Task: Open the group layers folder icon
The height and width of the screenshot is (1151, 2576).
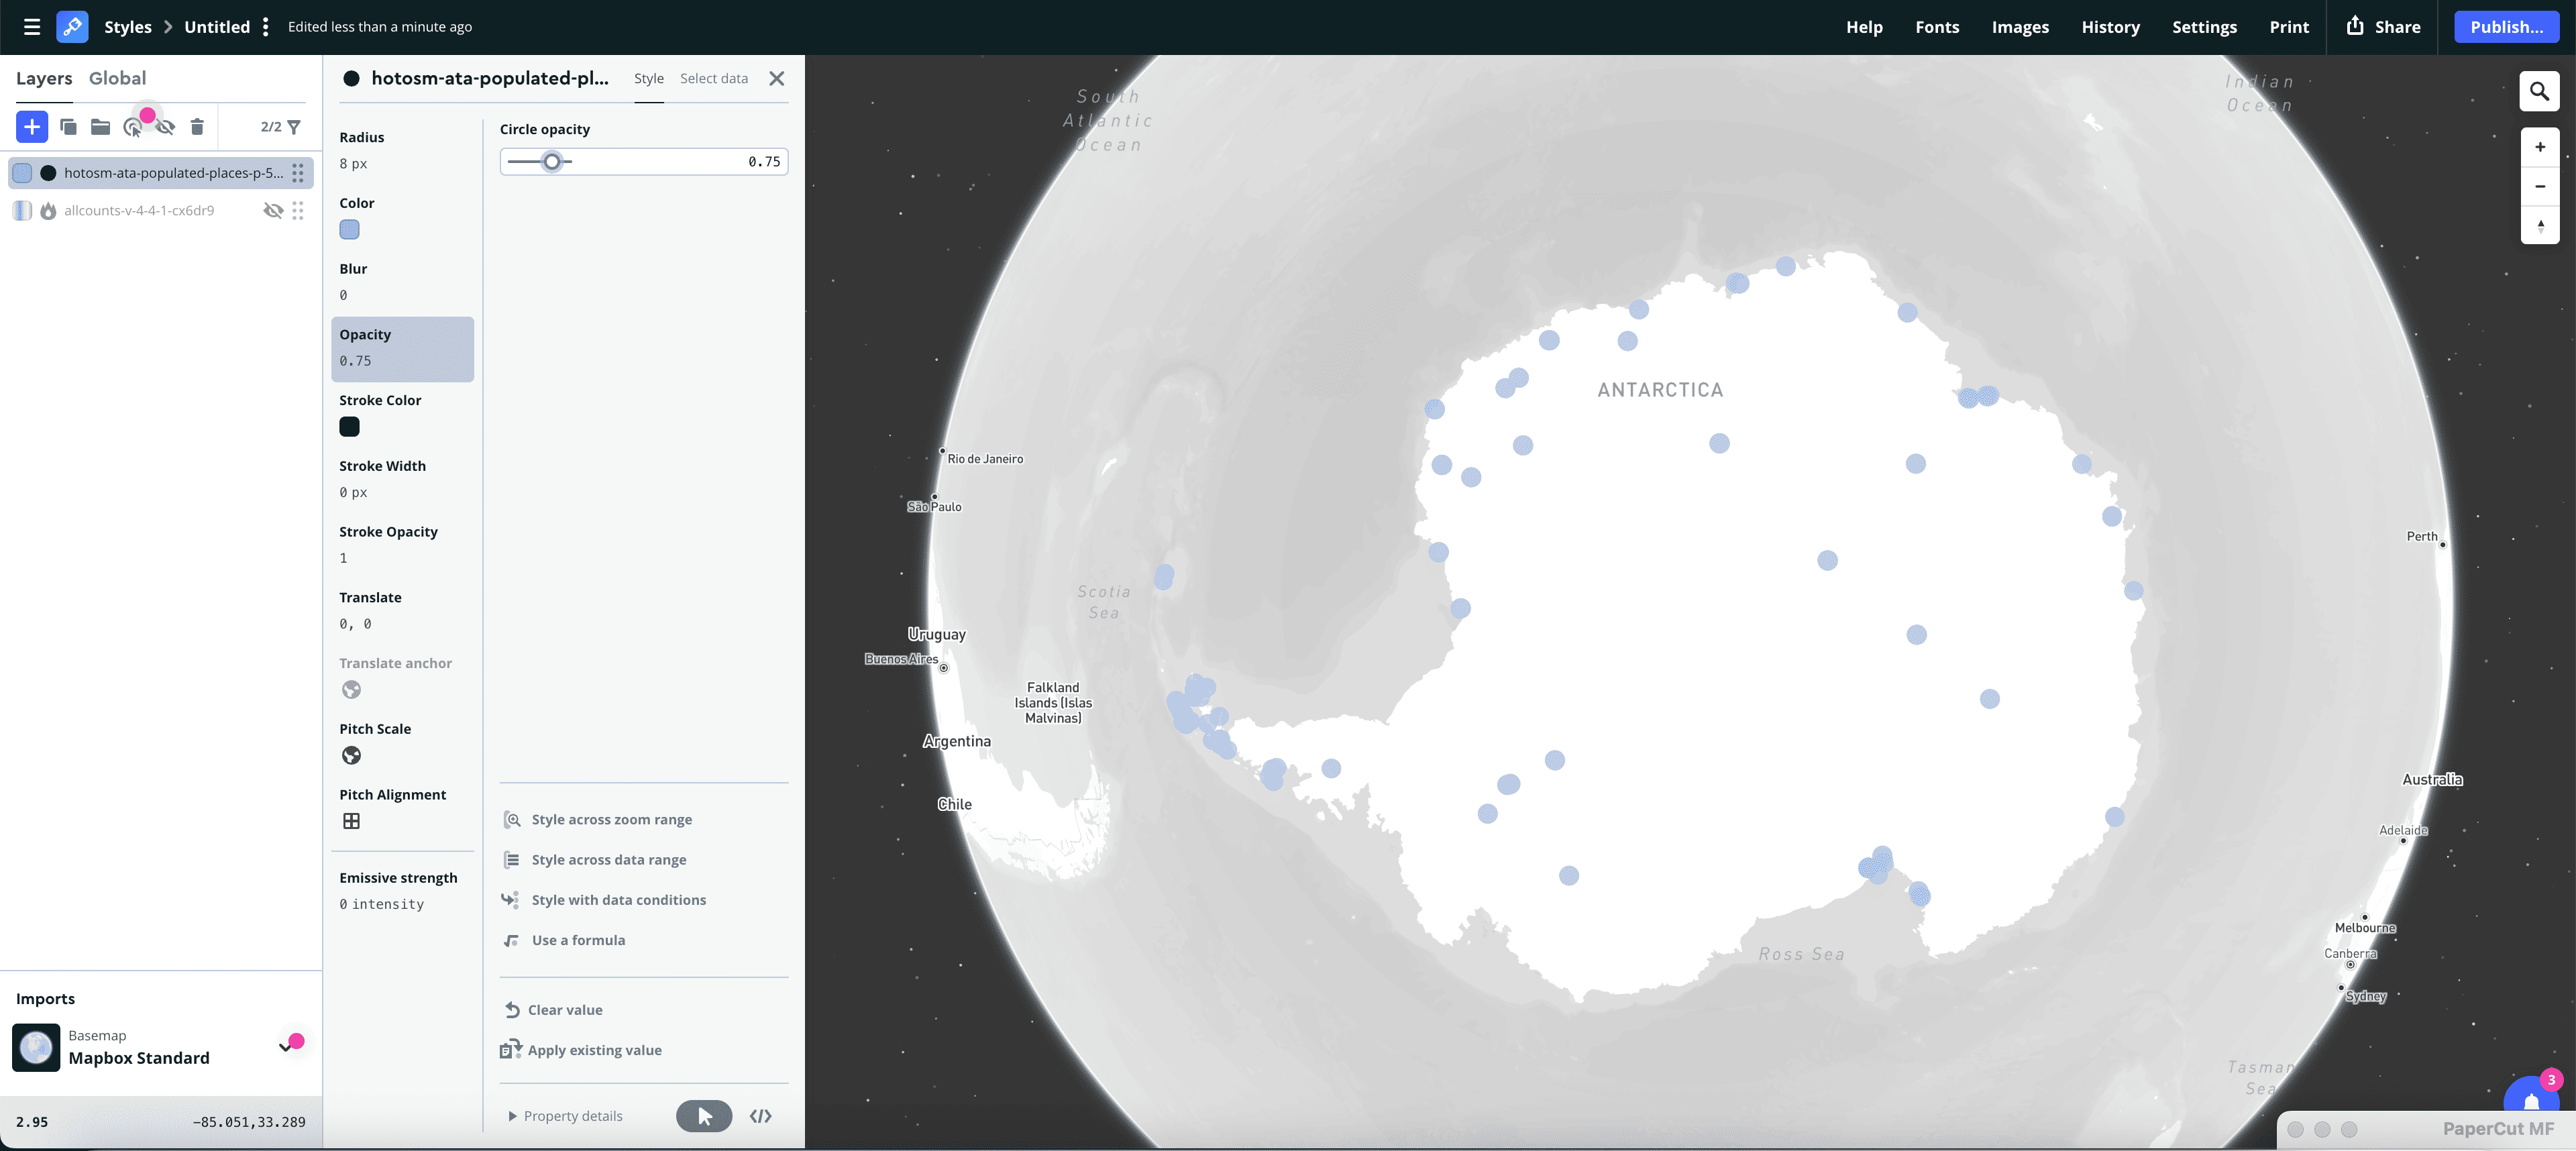Action: (x=100, y=127)
